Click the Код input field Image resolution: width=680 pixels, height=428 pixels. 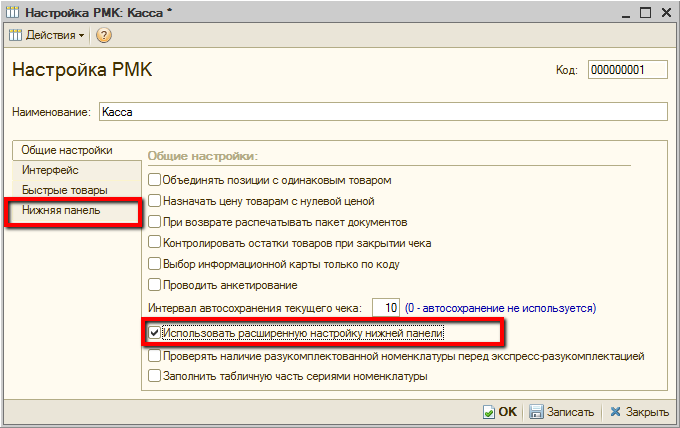point(627,70)
